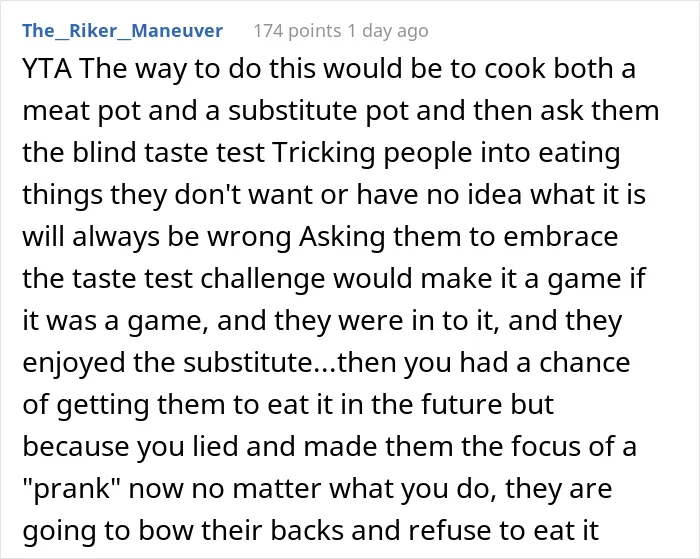
Task: Open The_Riker_Maneuver user profile link
Action: point(122,31)
